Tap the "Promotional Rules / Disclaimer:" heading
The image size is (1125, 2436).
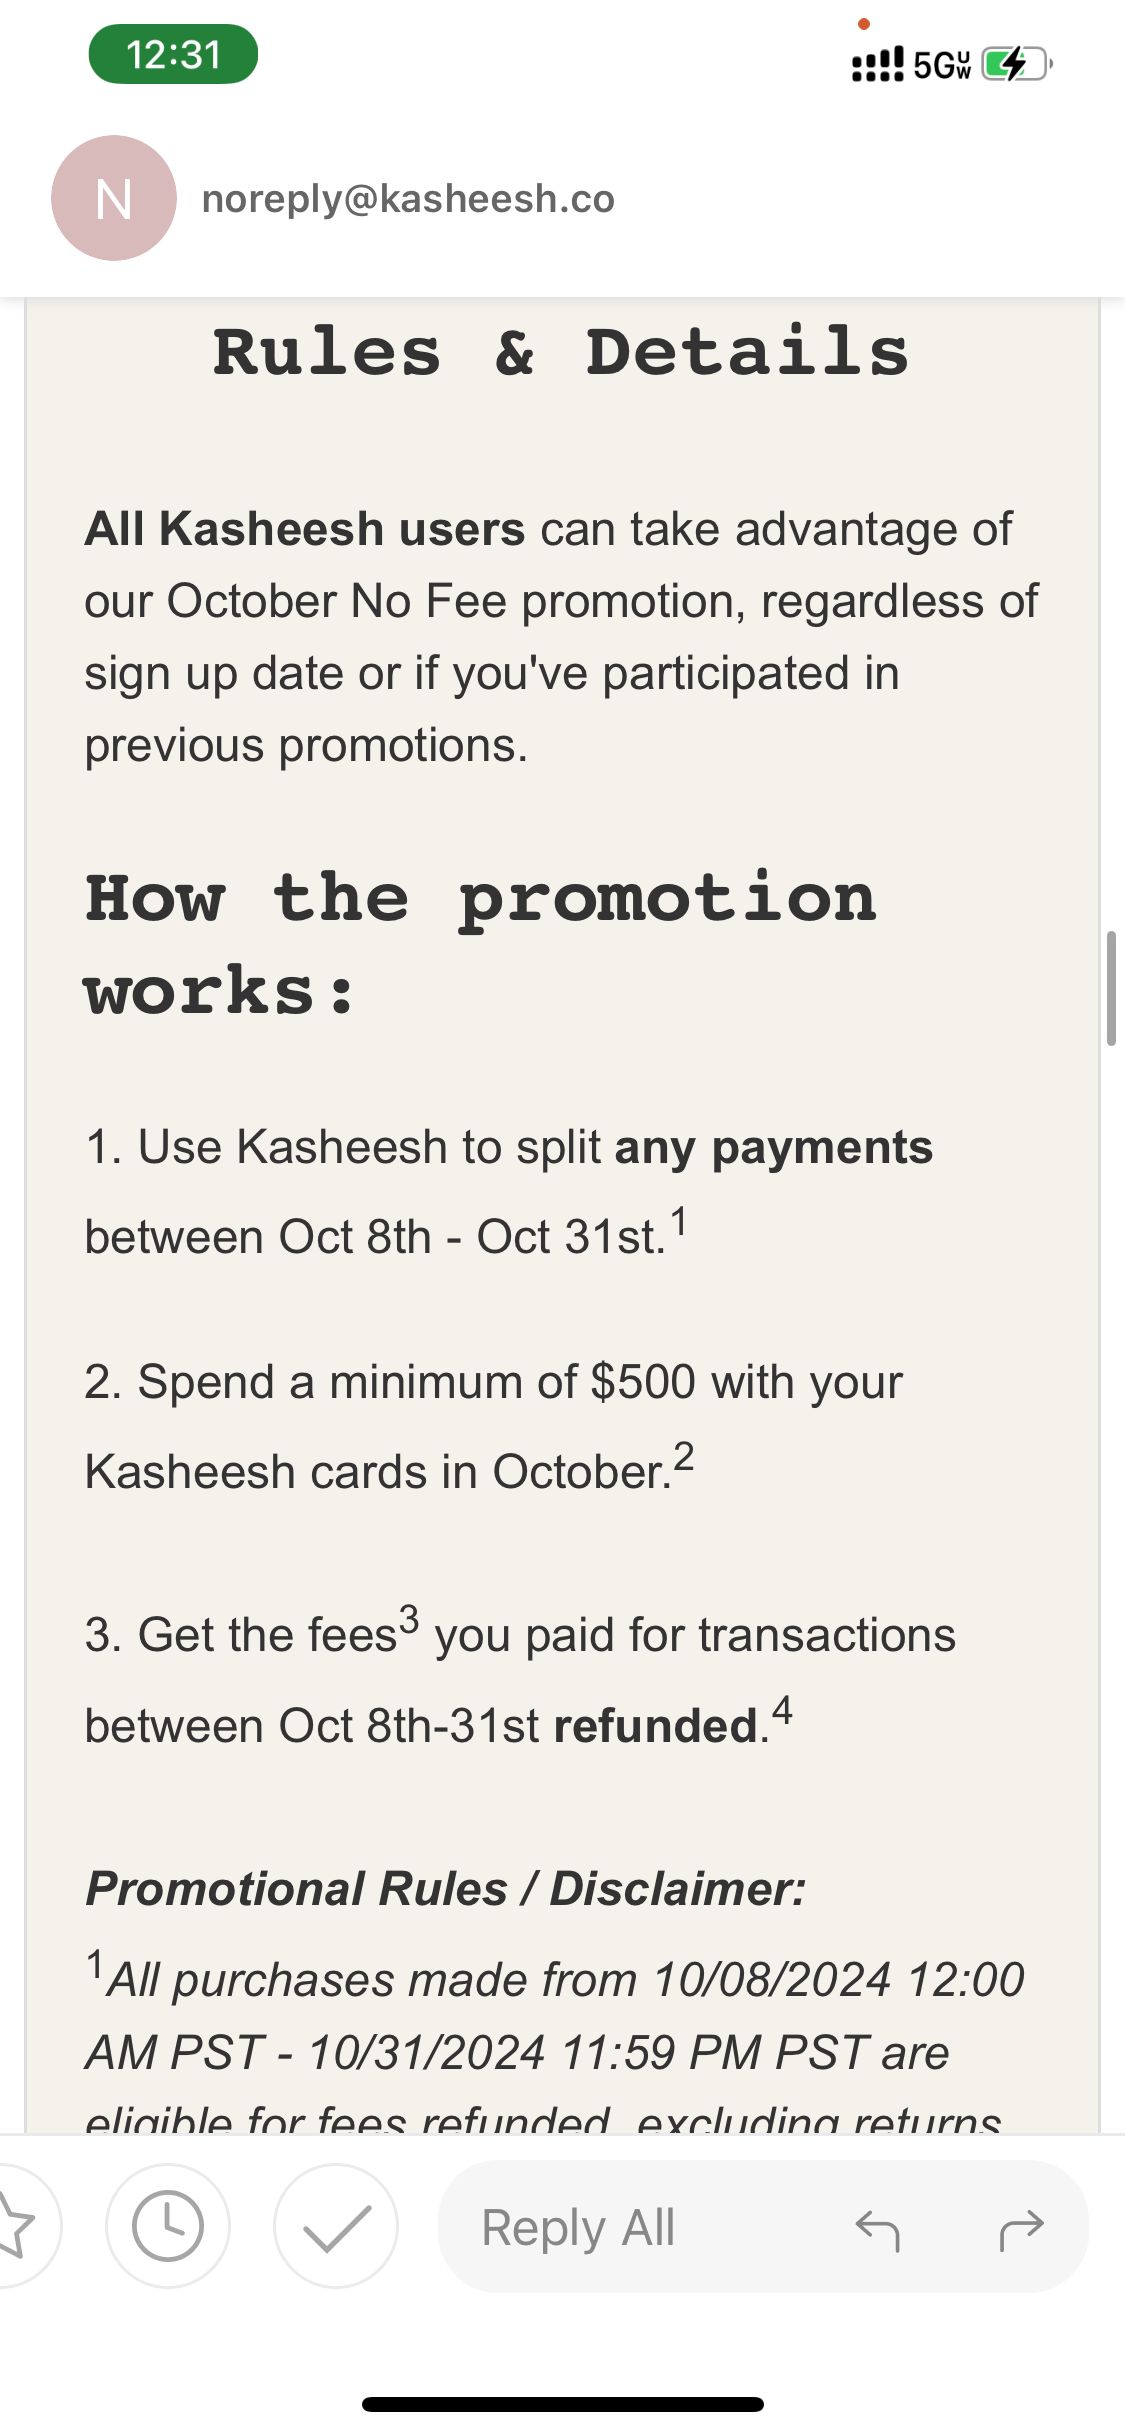point(446,1889)
